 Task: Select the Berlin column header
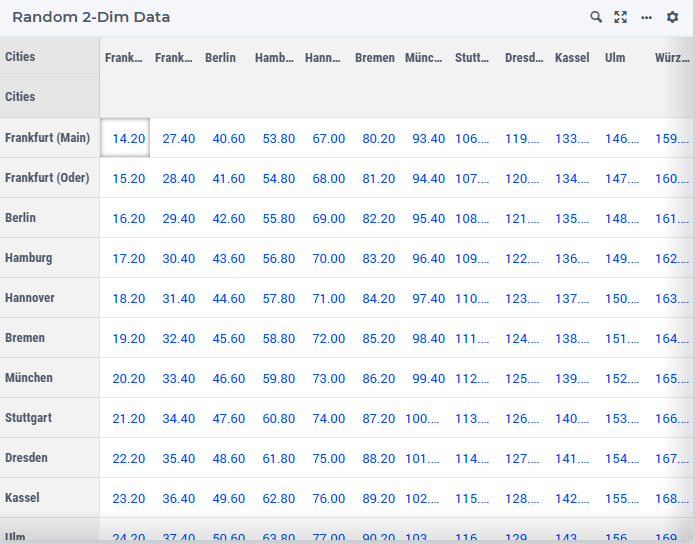220,58
